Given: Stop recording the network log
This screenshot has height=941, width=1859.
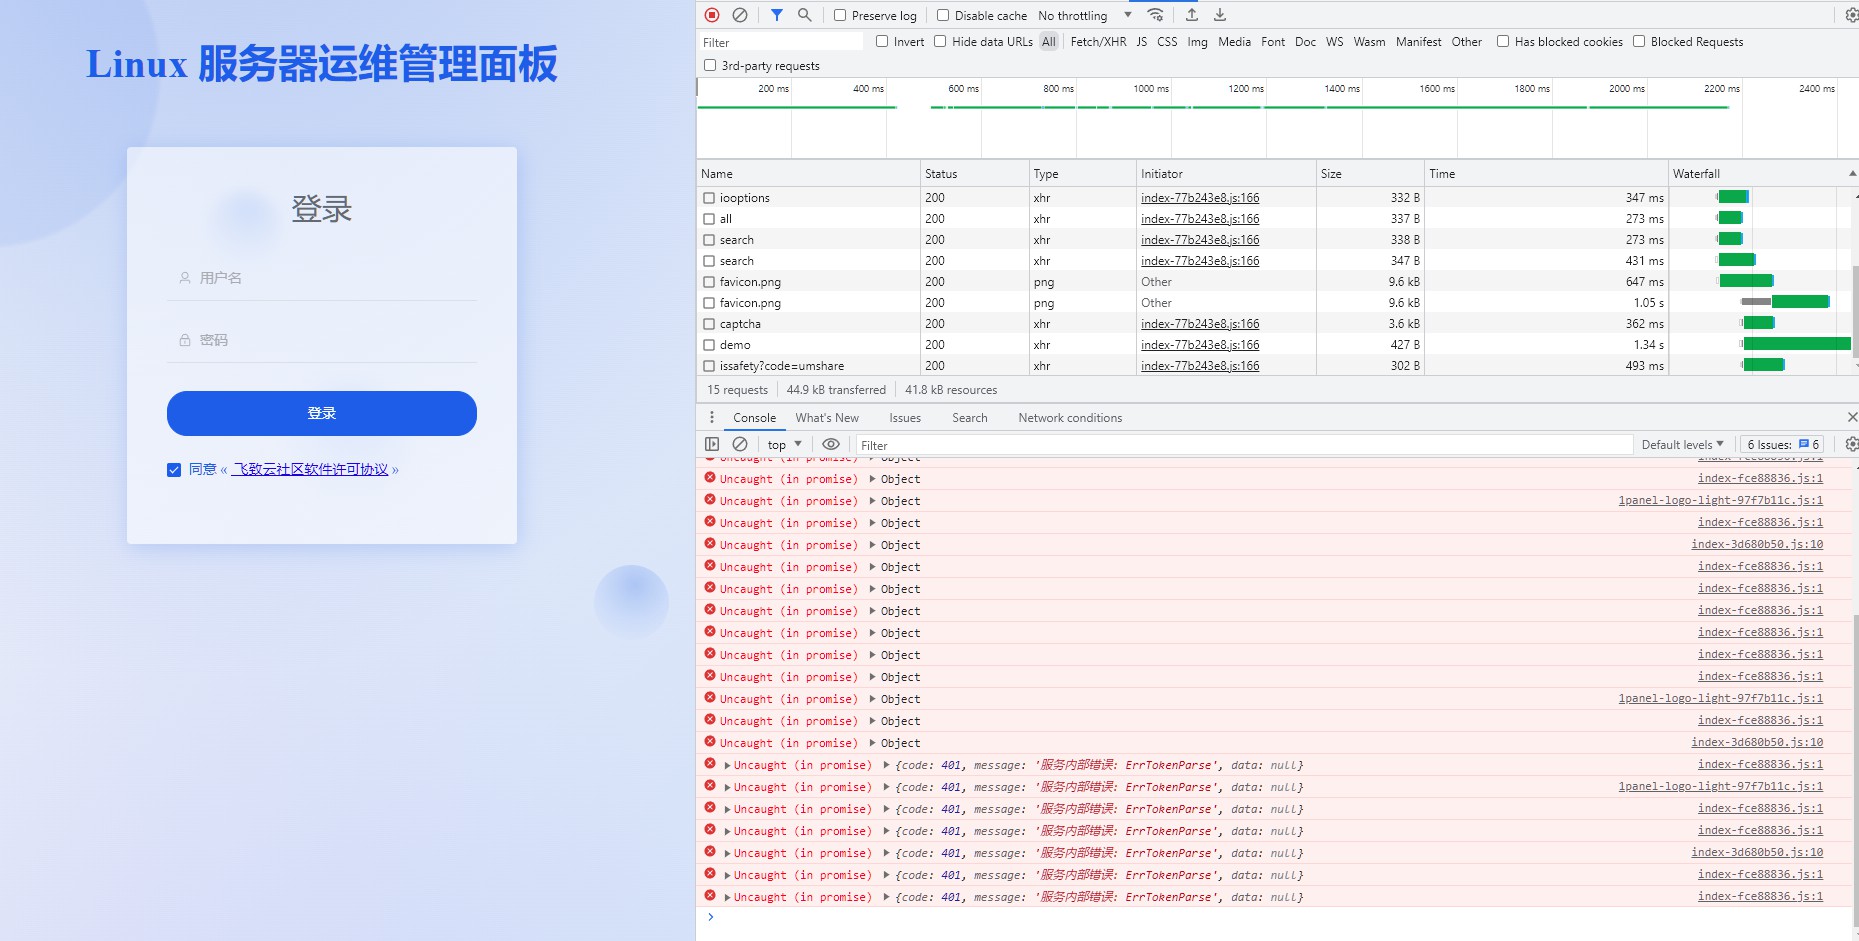Looking at the screenshot, I should [x=711, y=15].
